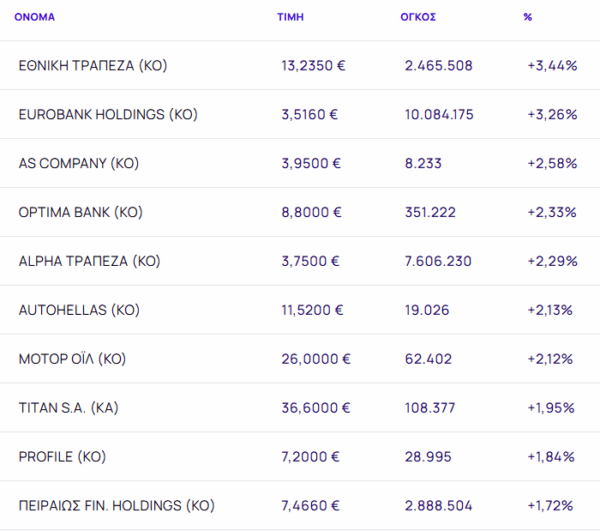Screen dimensions: 600x531
Task: Sort by the ΤΙΜΗ column header
Action: 290,18
